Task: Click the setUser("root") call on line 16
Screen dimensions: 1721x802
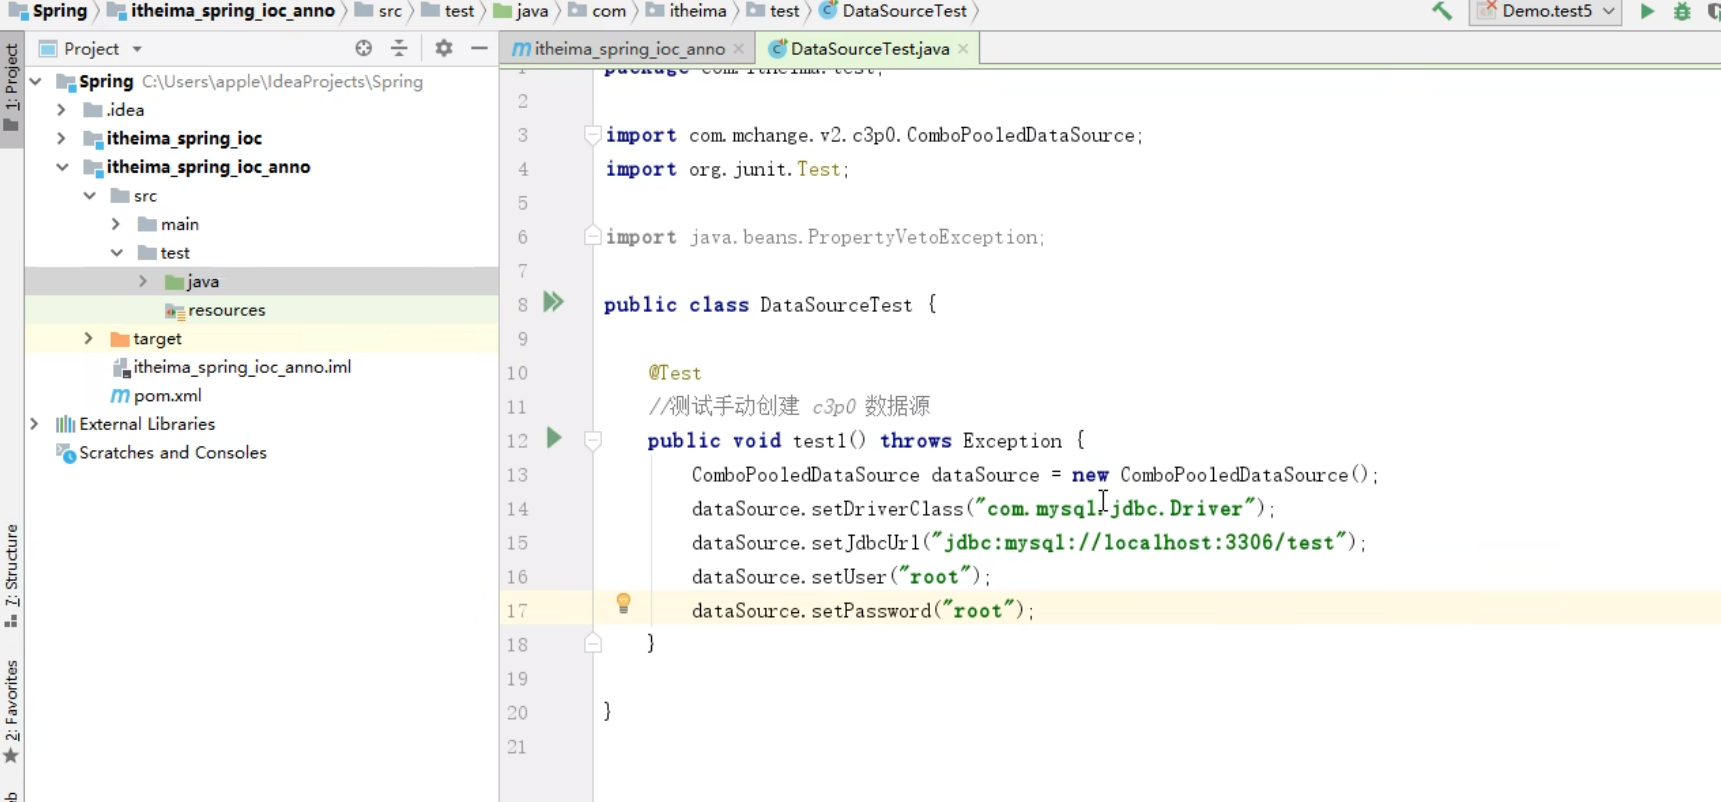Action: pyautogui.click(x=898, y=577)
